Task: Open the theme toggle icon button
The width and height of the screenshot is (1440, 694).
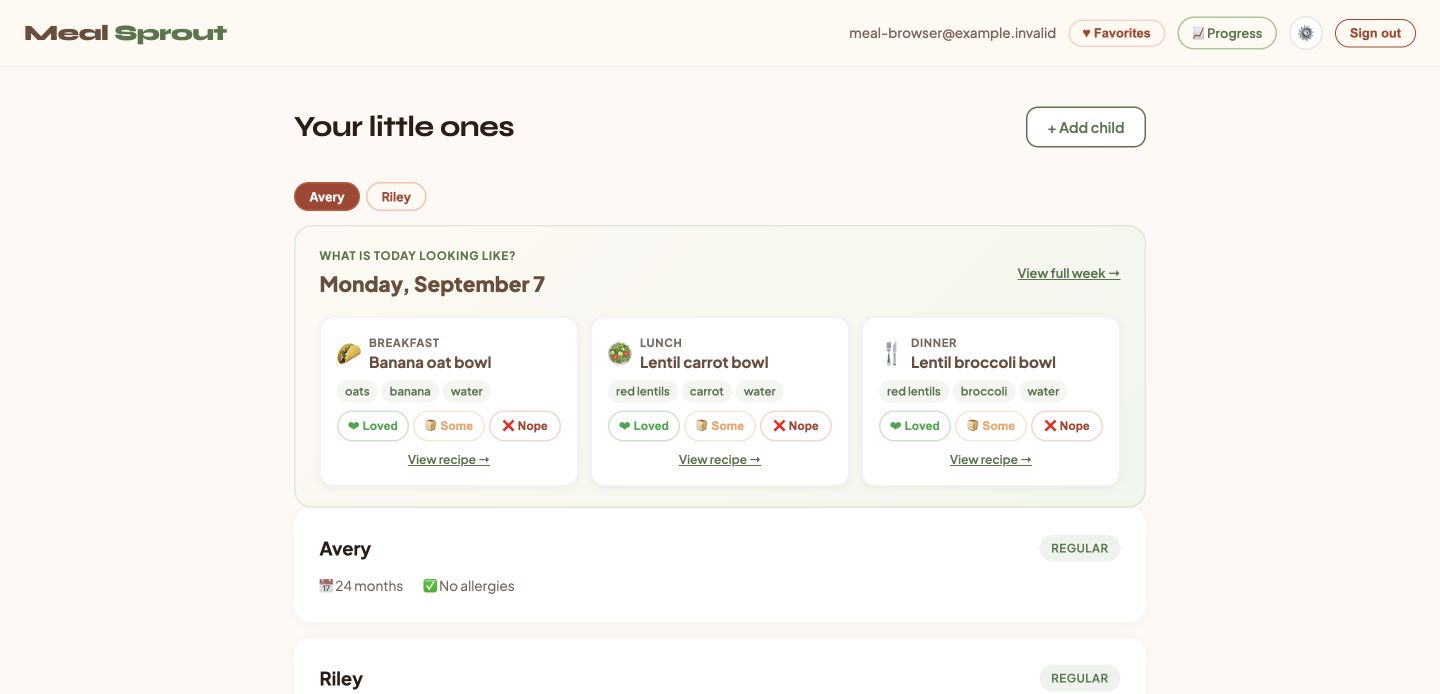Action: (x=1305, y=33)
